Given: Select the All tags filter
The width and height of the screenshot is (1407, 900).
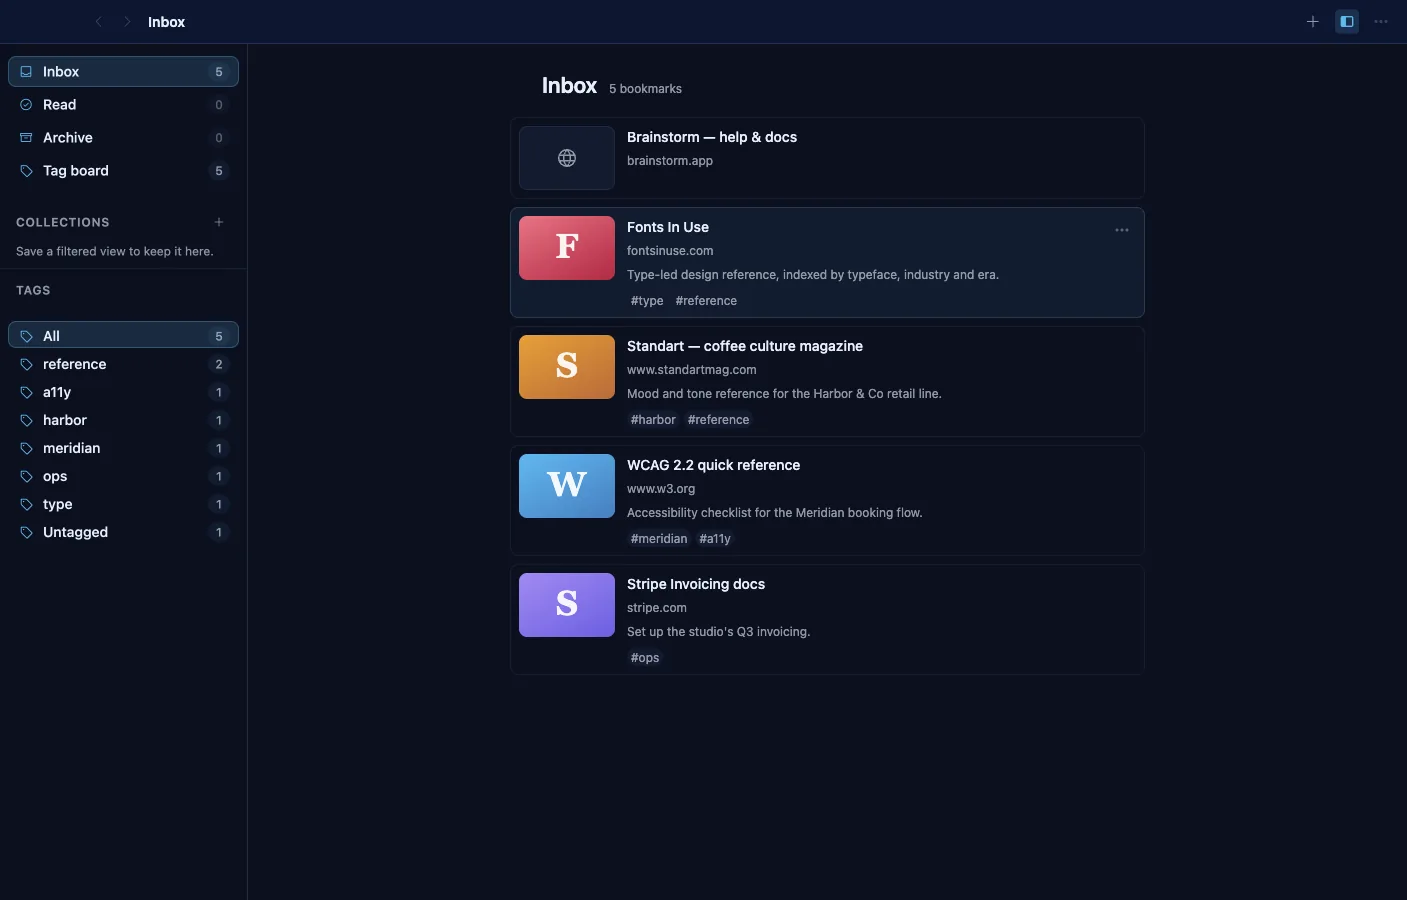Looking at the screenshot, I should click(123, 335).
